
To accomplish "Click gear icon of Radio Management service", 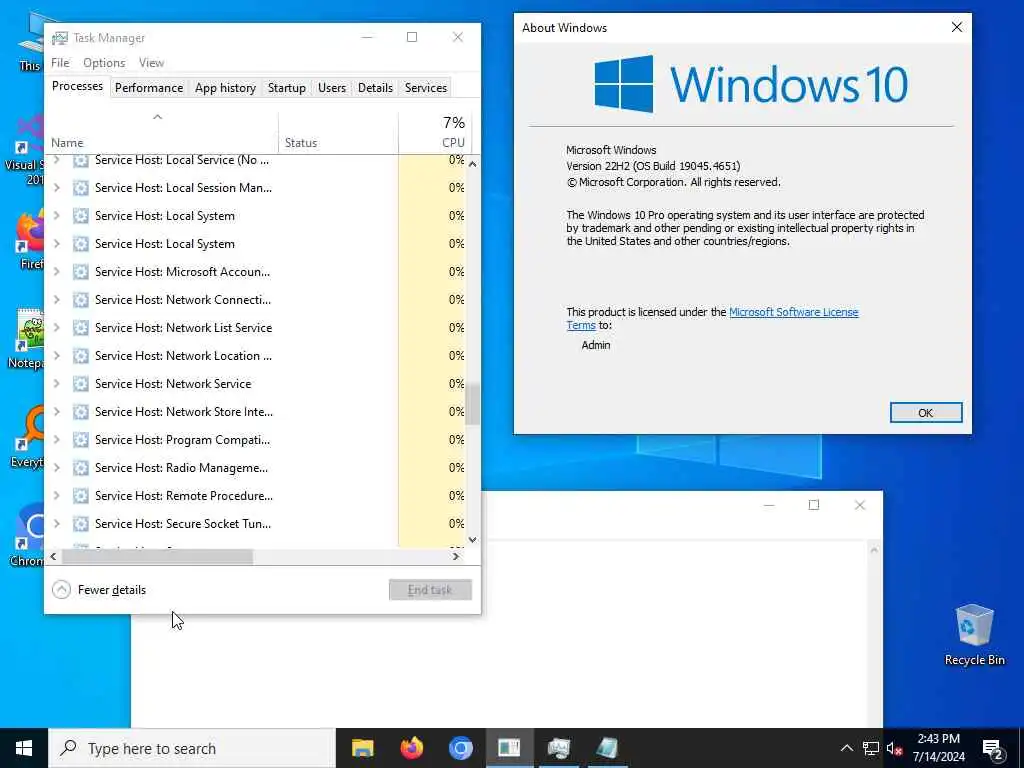I will pos(80,468).
